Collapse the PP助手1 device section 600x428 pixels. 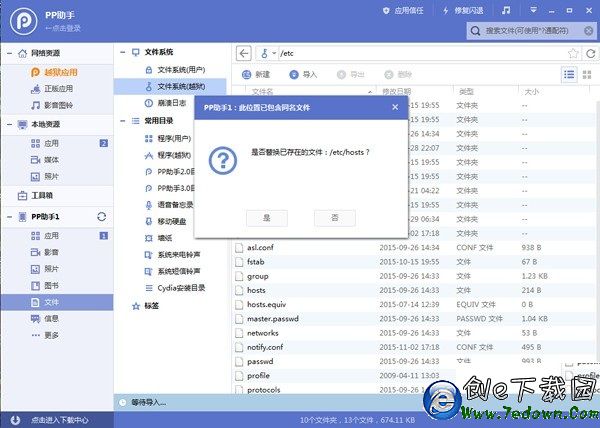(9, 217)
